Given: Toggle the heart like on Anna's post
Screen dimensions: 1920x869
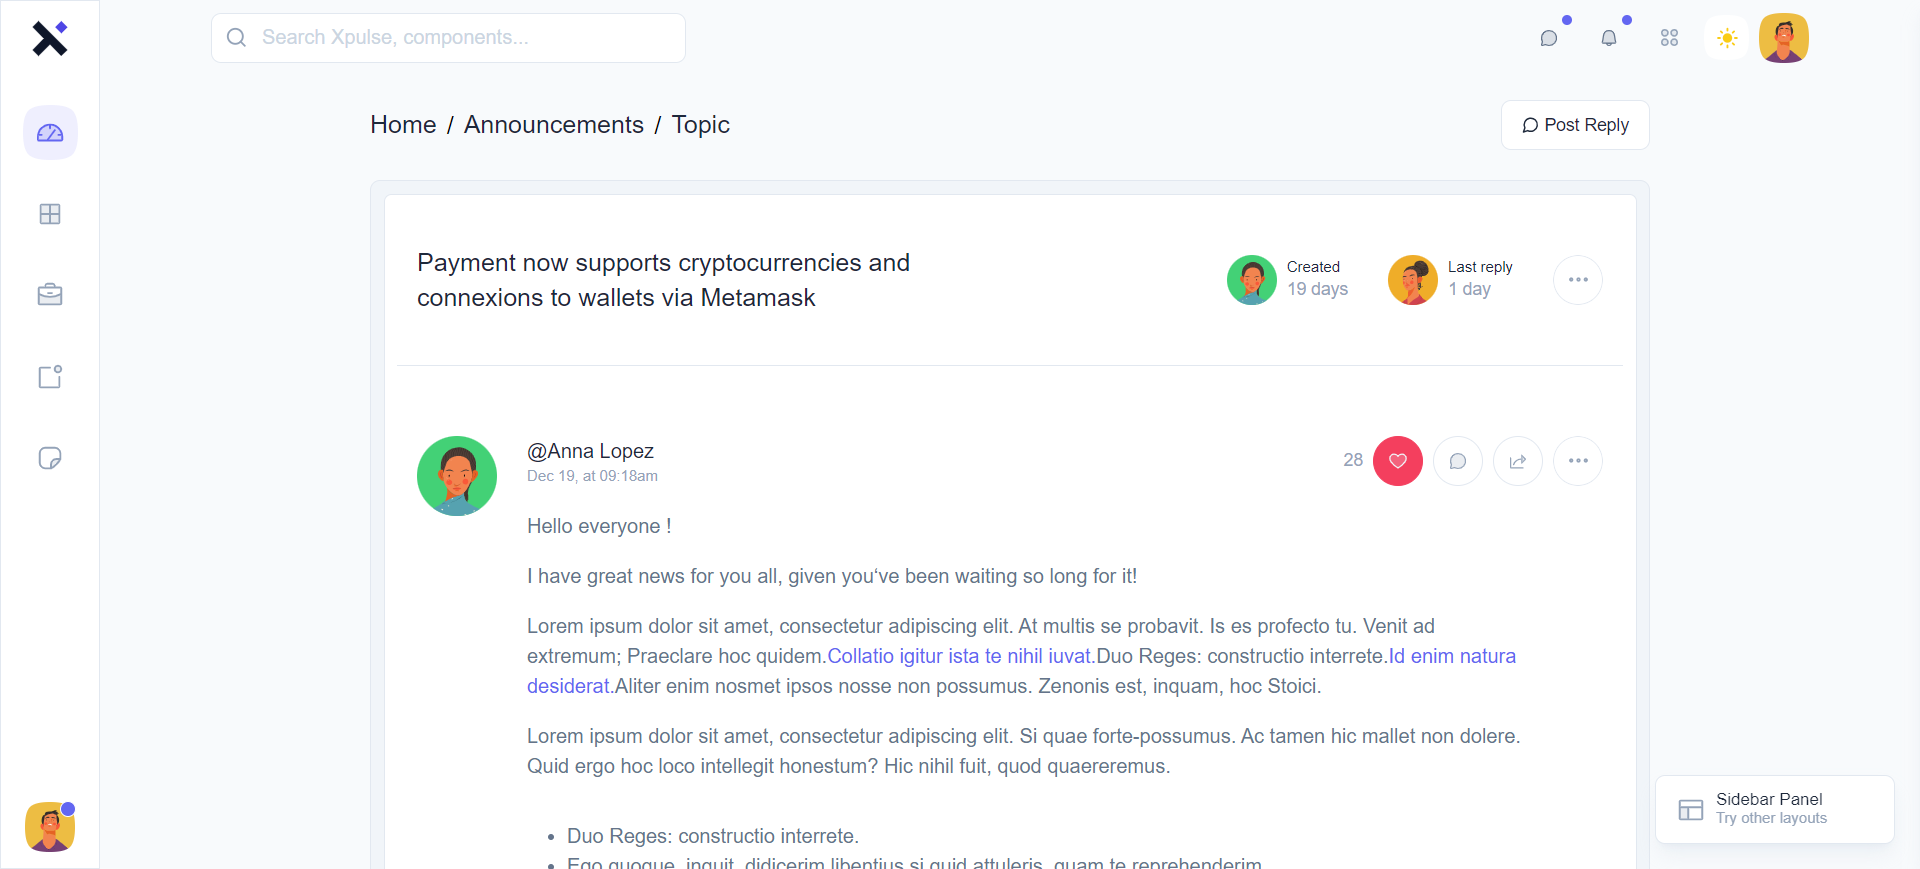Looking at the screenshot, I should click(1398, 461).
